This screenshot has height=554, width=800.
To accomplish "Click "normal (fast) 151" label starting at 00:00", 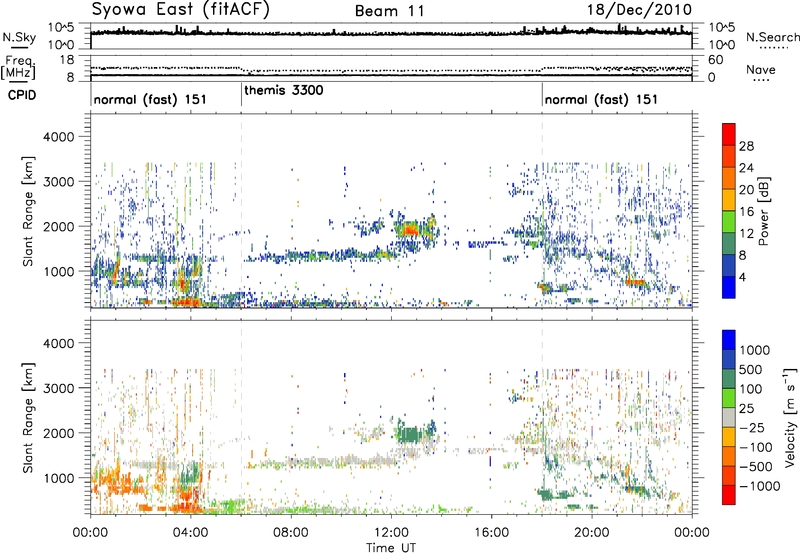I will (150, 99).
